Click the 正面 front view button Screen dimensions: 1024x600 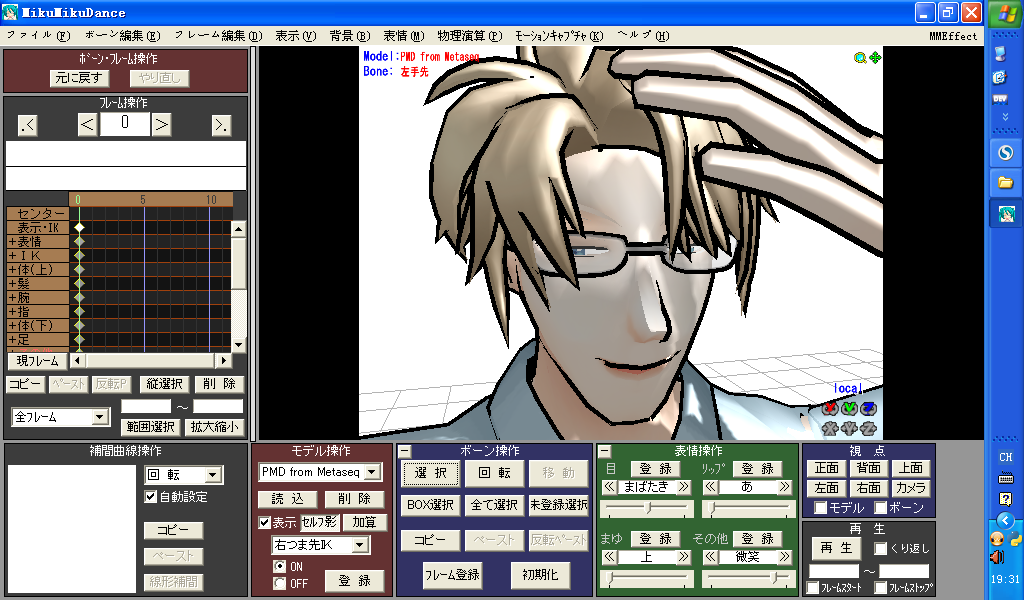pos(827,468)
